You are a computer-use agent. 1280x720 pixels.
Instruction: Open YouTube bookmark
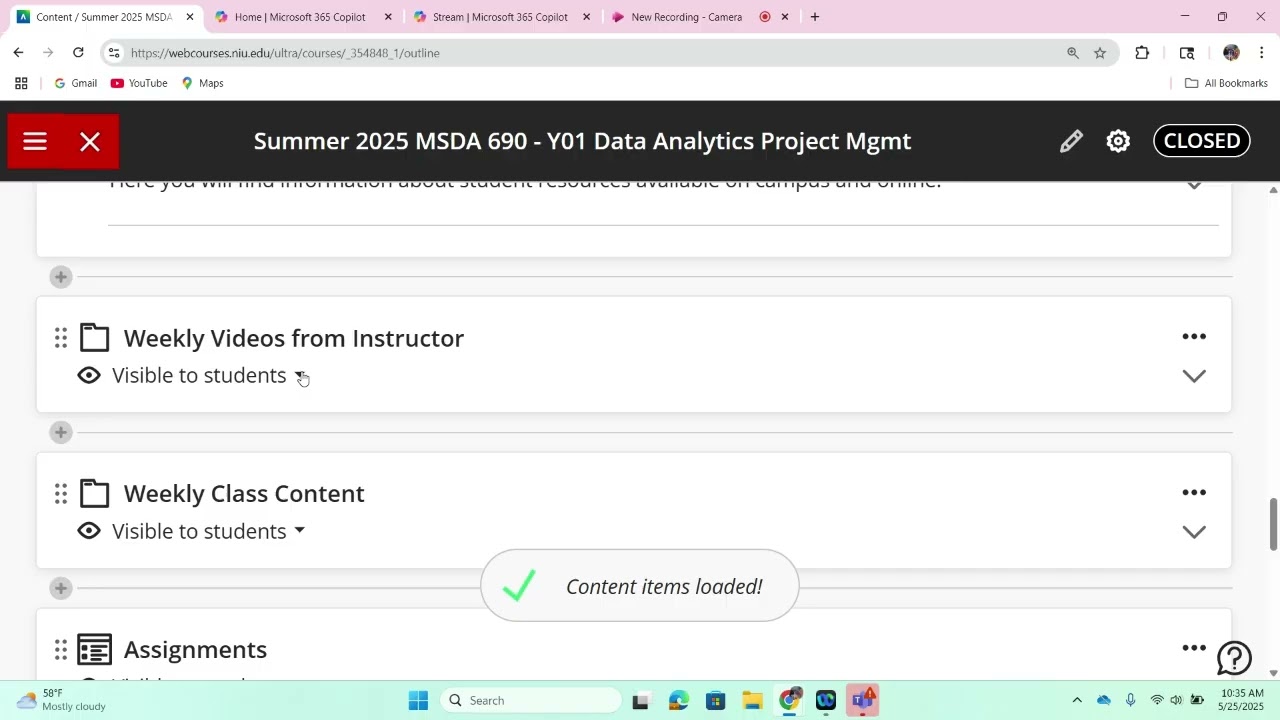pyautogui.click(x=139, y=83)
